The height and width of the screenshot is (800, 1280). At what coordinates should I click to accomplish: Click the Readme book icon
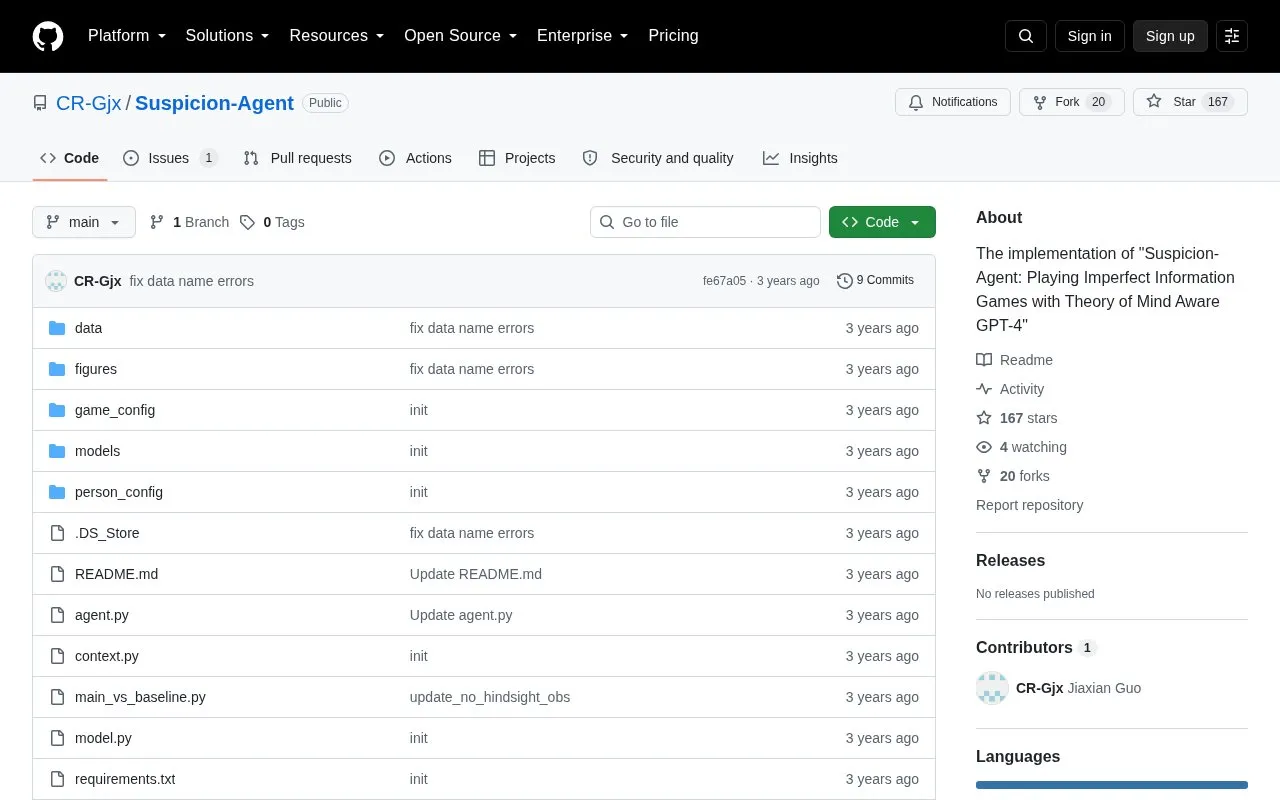[x=984, y=360]
